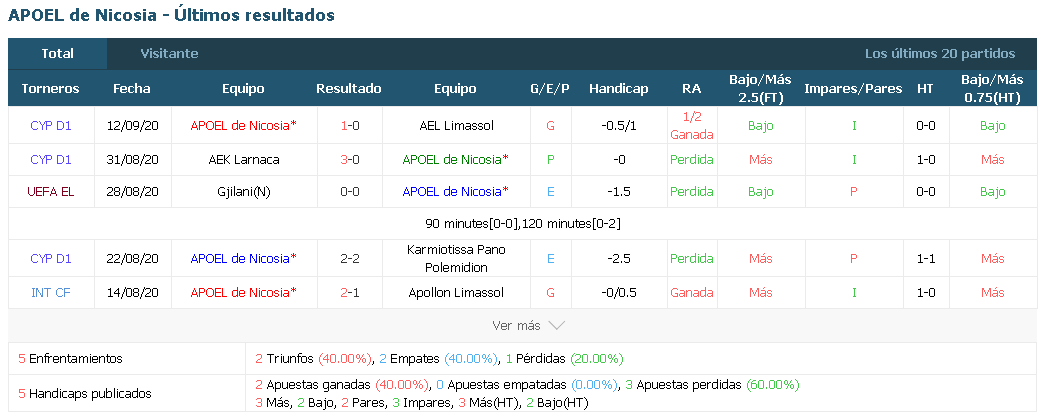This screenshot has height=416, width=1043.
Task: Open Karmiotissa Pano Polemidion team page
Action: (456, 259)
